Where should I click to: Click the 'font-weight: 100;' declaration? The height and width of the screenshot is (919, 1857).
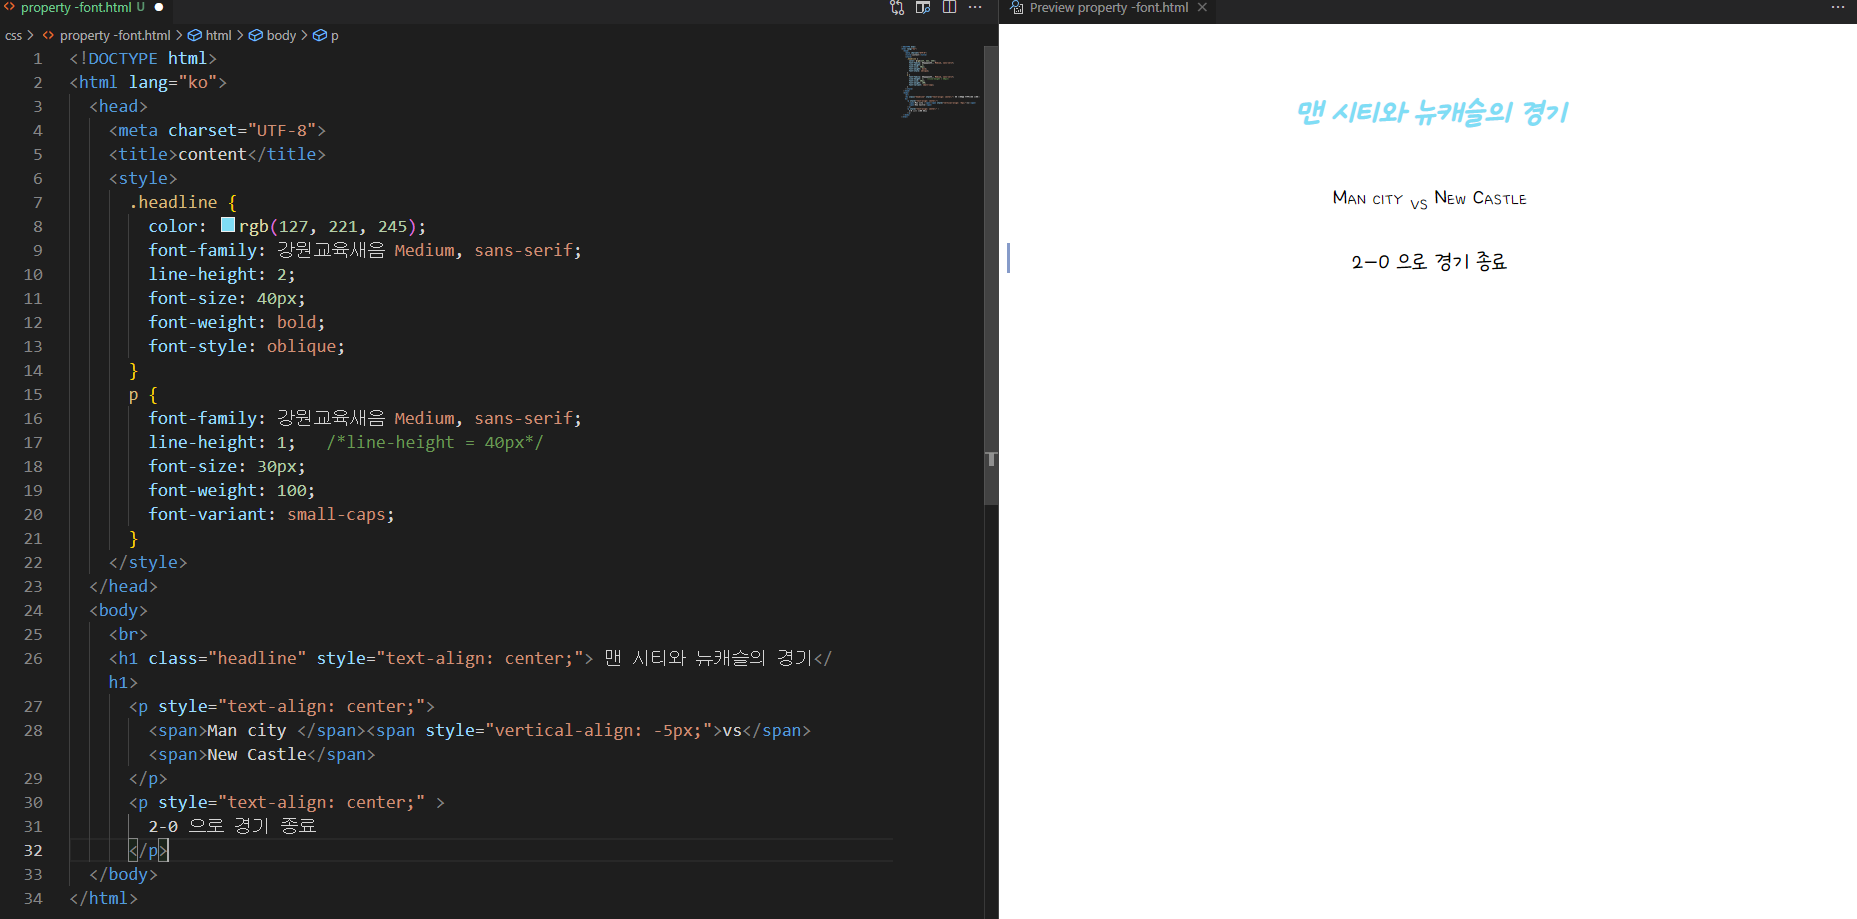[x=232, y=490]
